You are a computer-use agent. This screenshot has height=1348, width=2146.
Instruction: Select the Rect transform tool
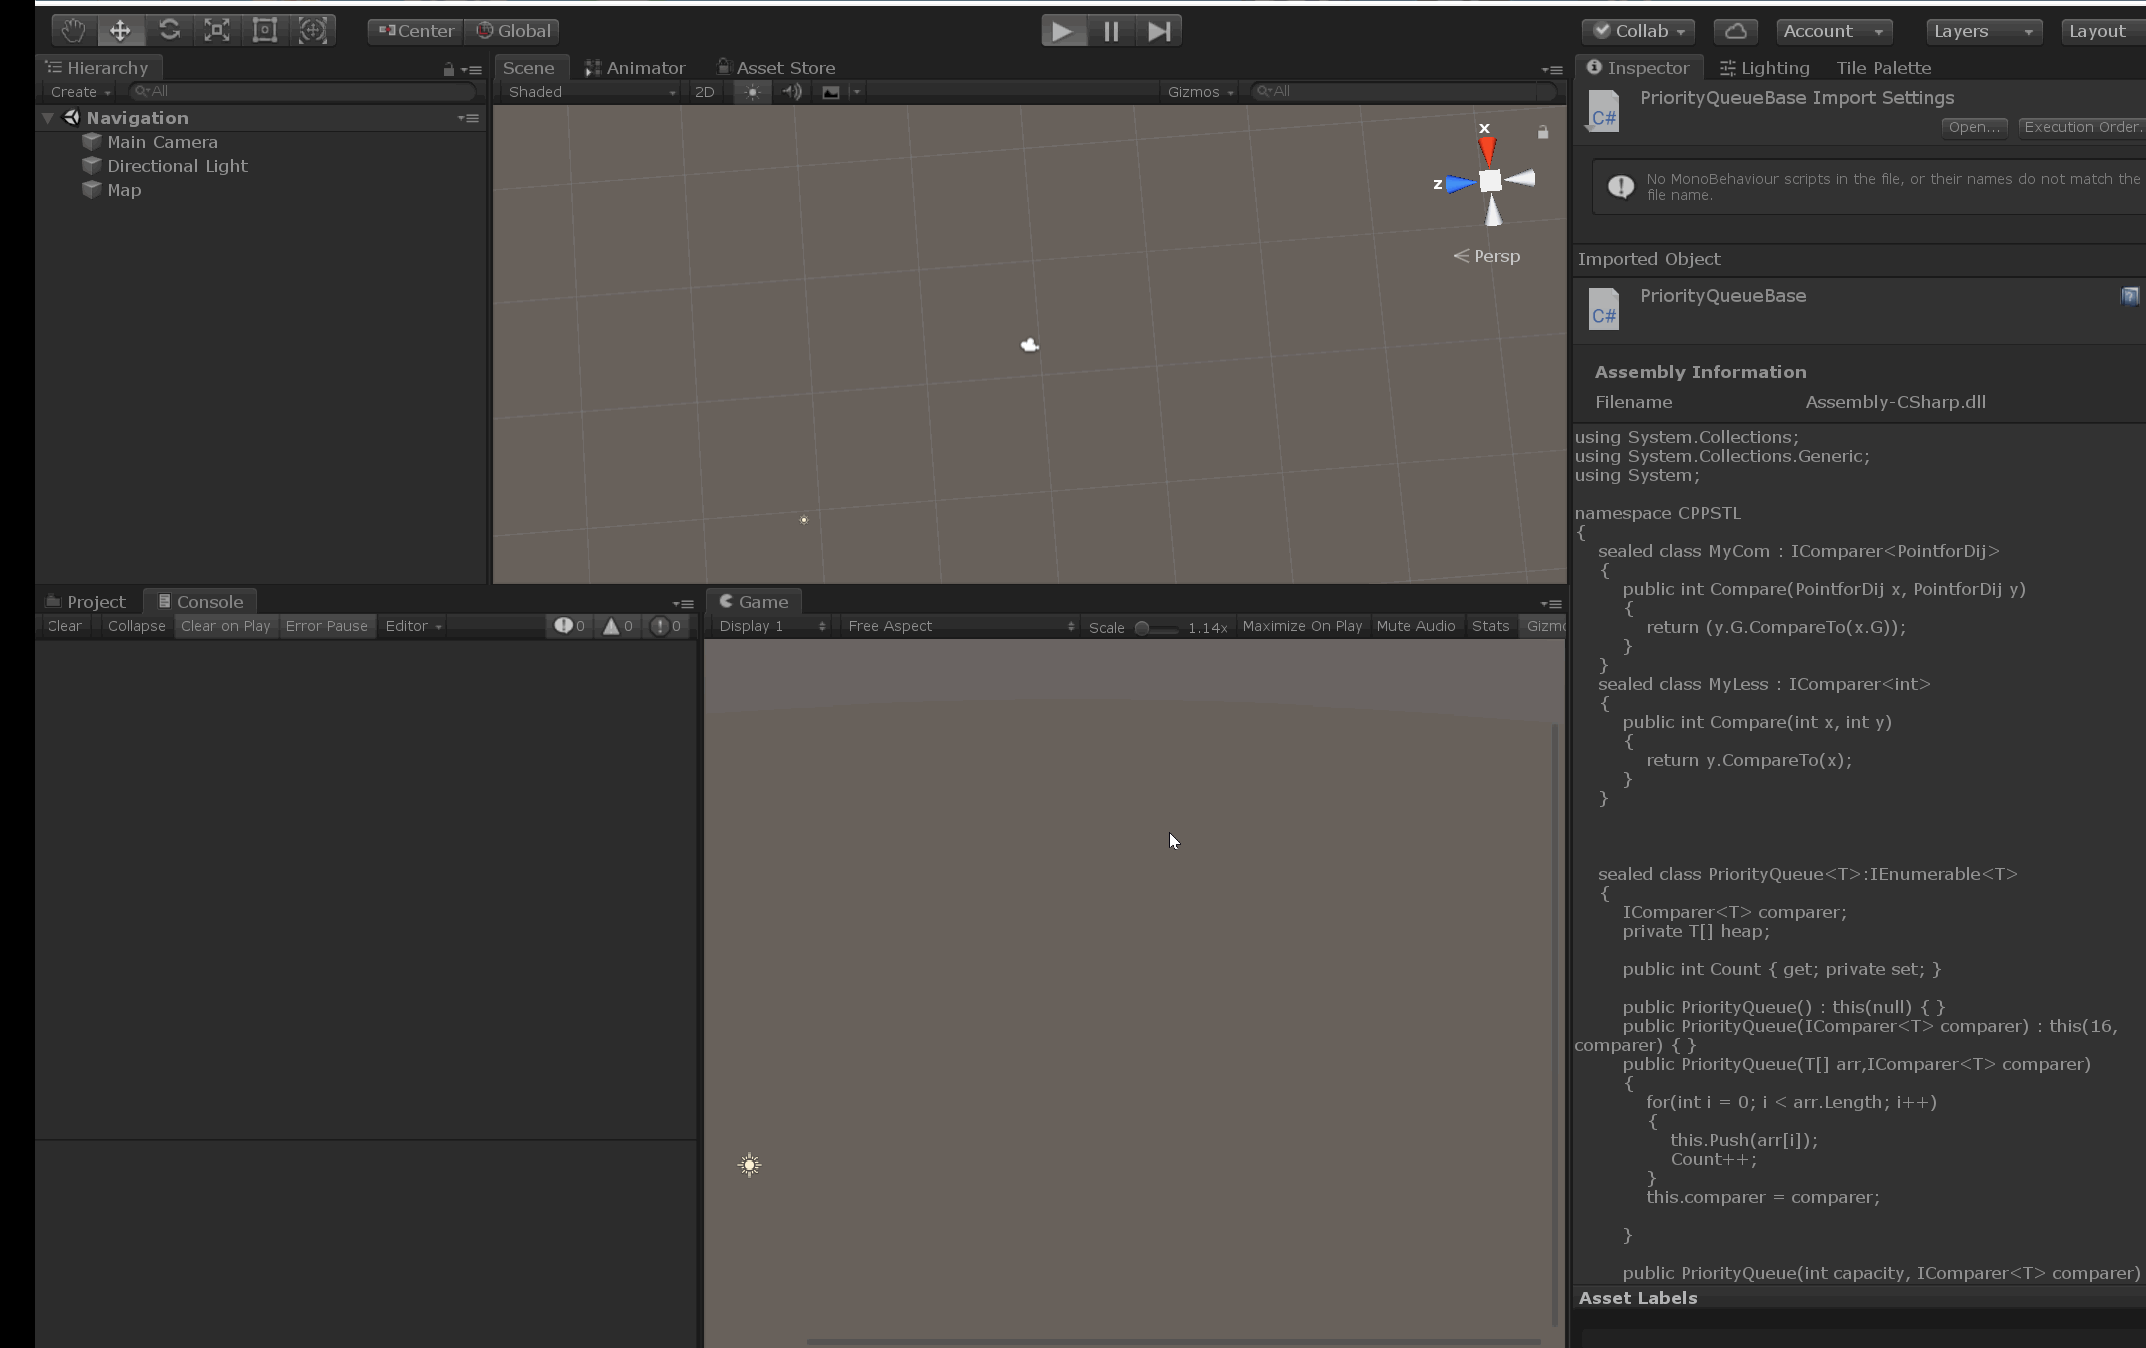265,31
